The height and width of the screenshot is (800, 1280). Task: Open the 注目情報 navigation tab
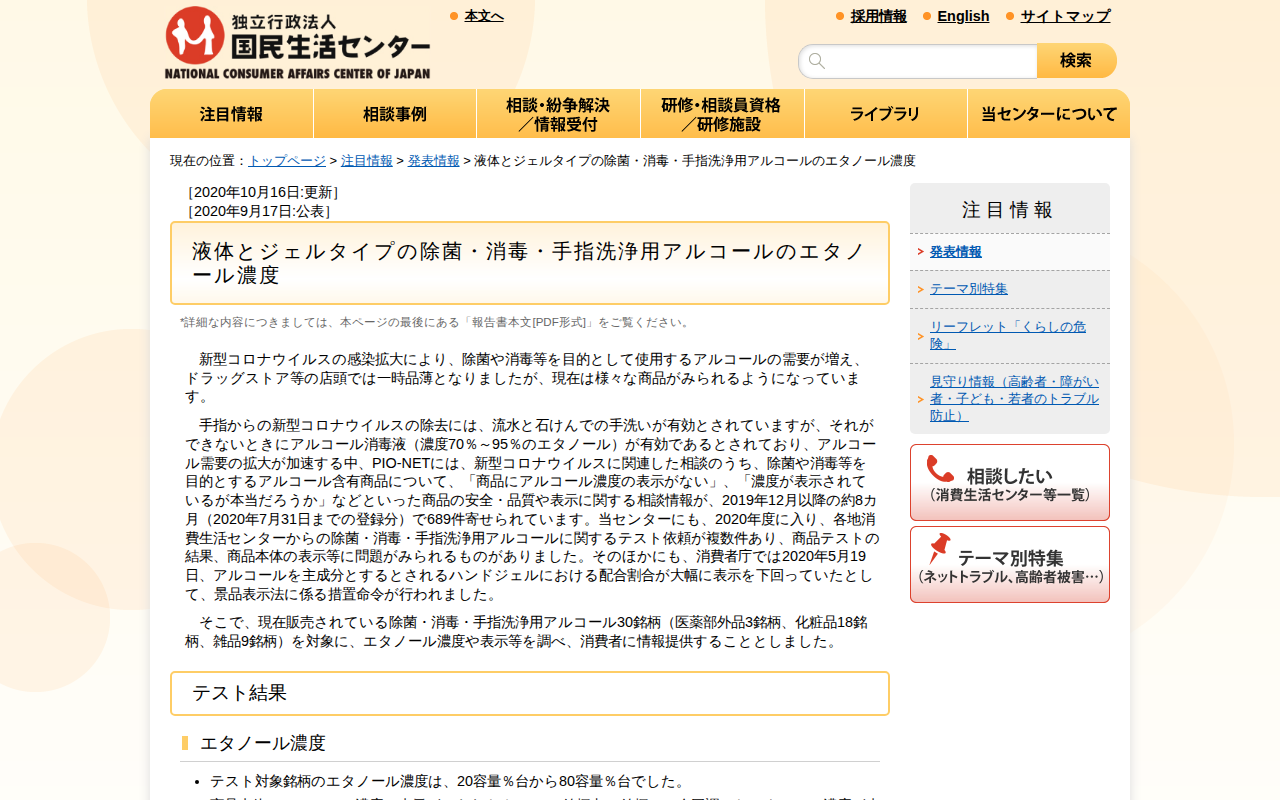[x=231, y=113]
